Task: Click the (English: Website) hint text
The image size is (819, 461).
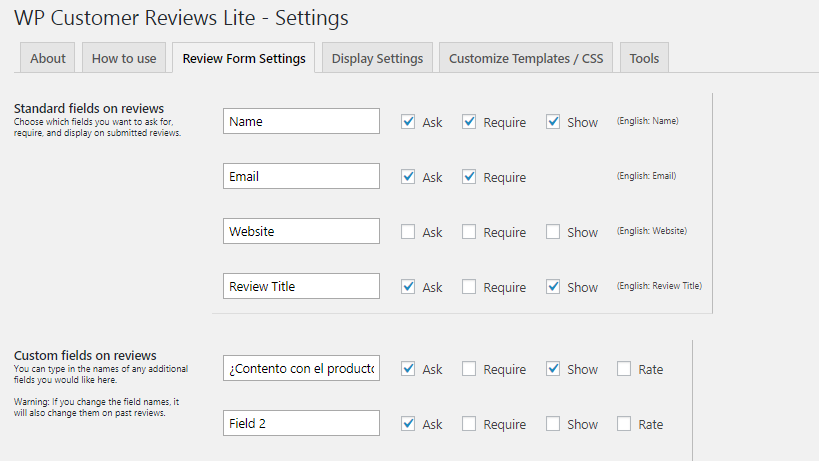Action: 652,231
